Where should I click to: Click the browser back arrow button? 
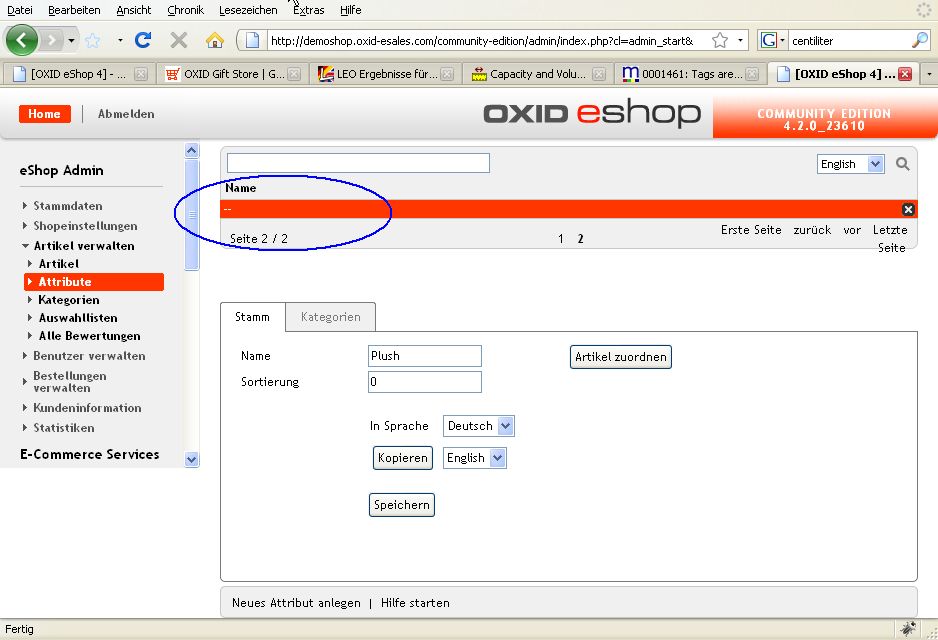click(22, 40)
